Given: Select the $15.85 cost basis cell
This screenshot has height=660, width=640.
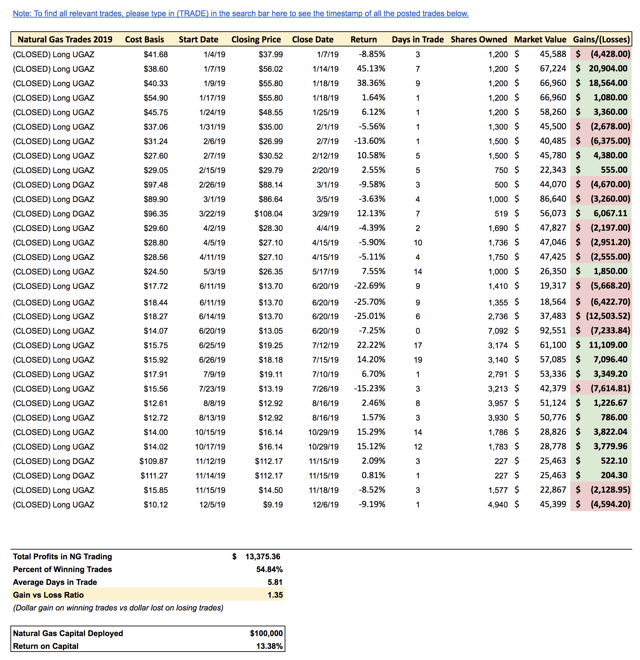Looking at the screenshot, I should 155,490.
